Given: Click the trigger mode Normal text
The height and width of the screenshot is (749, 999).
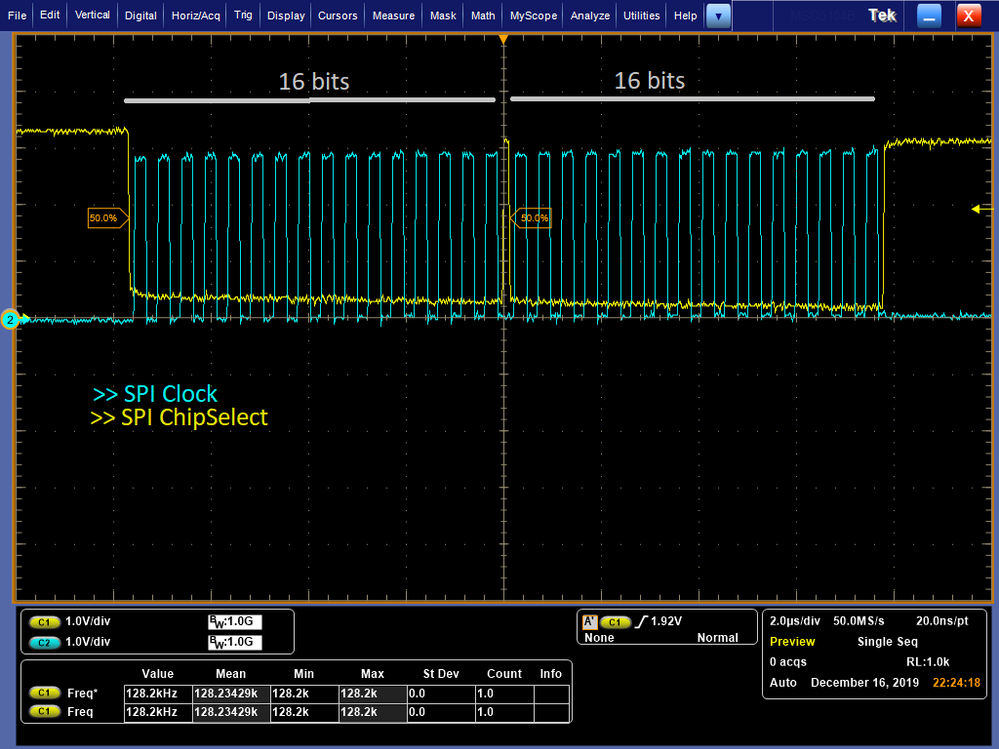Looking at the screenshot, I should click(717, 638).
